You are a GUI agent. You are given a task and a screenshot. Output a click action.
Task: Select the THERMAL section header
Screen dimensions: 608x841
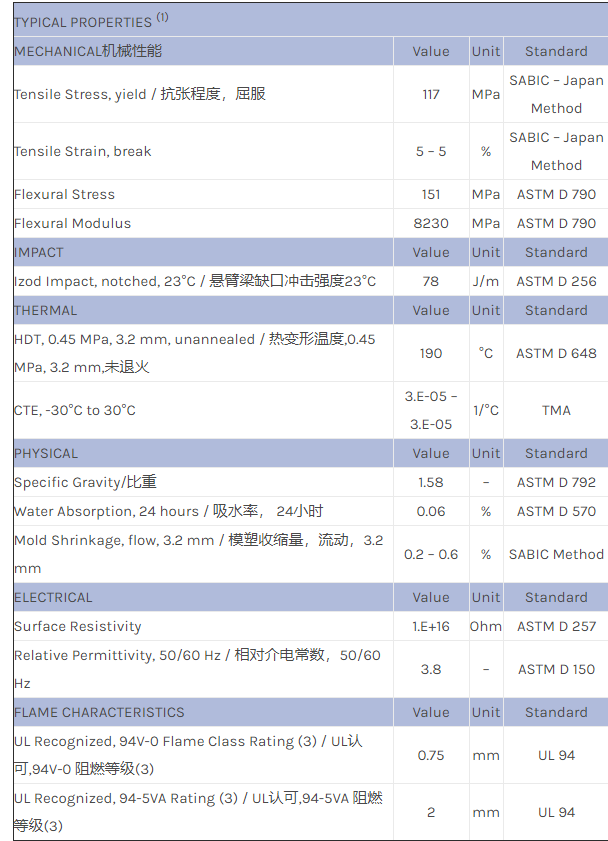tap(45, 310)
